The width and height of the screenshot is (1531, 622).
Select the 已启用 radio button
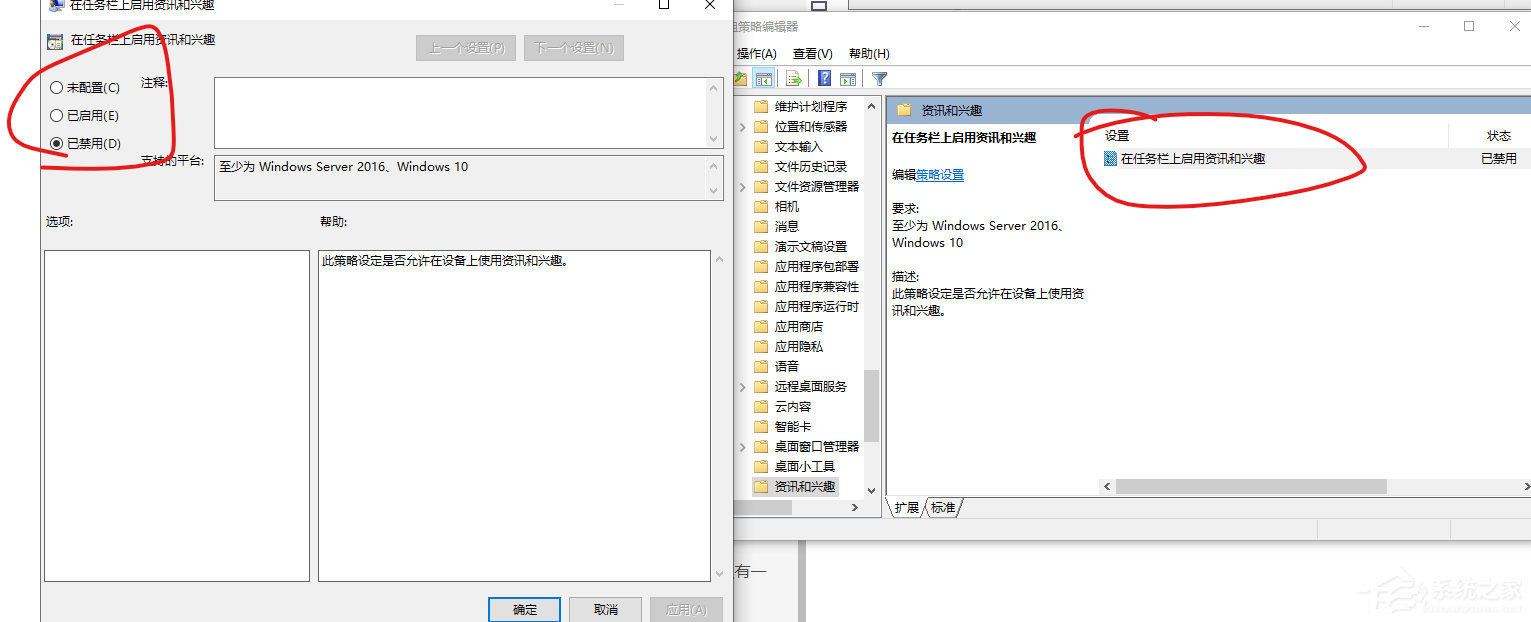[x=56, y=115]
